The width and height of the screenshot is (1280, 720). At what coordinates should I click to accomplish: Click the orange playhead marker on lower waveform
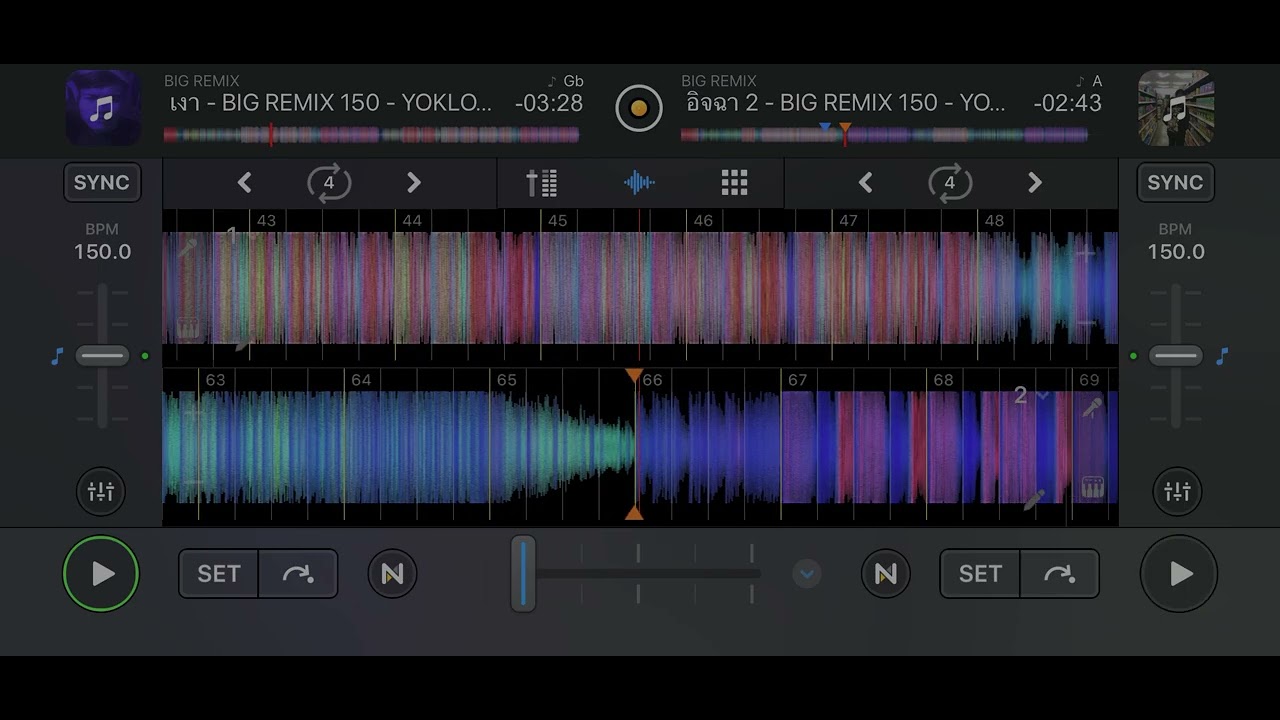(634, 375)
